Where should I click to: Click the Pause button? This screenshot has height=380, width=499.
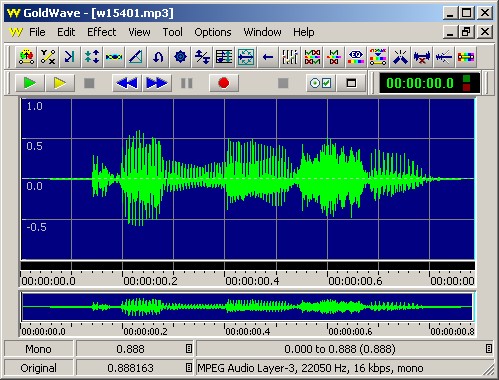[187, 83]
